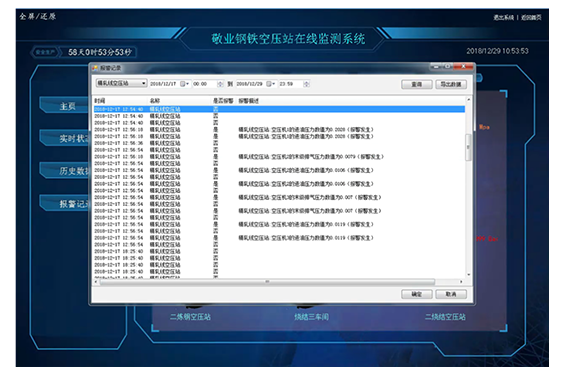Close the 报警记录 dialog window

click(x=464, y=67)
